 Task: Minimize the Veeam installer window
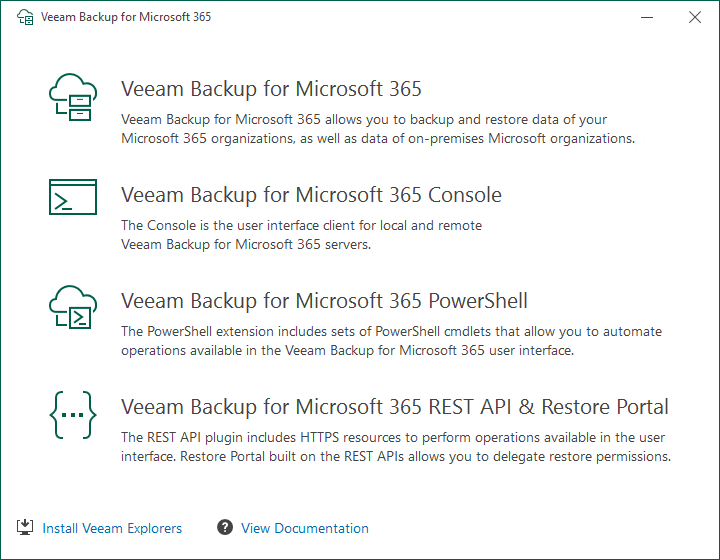pos(647,17)
